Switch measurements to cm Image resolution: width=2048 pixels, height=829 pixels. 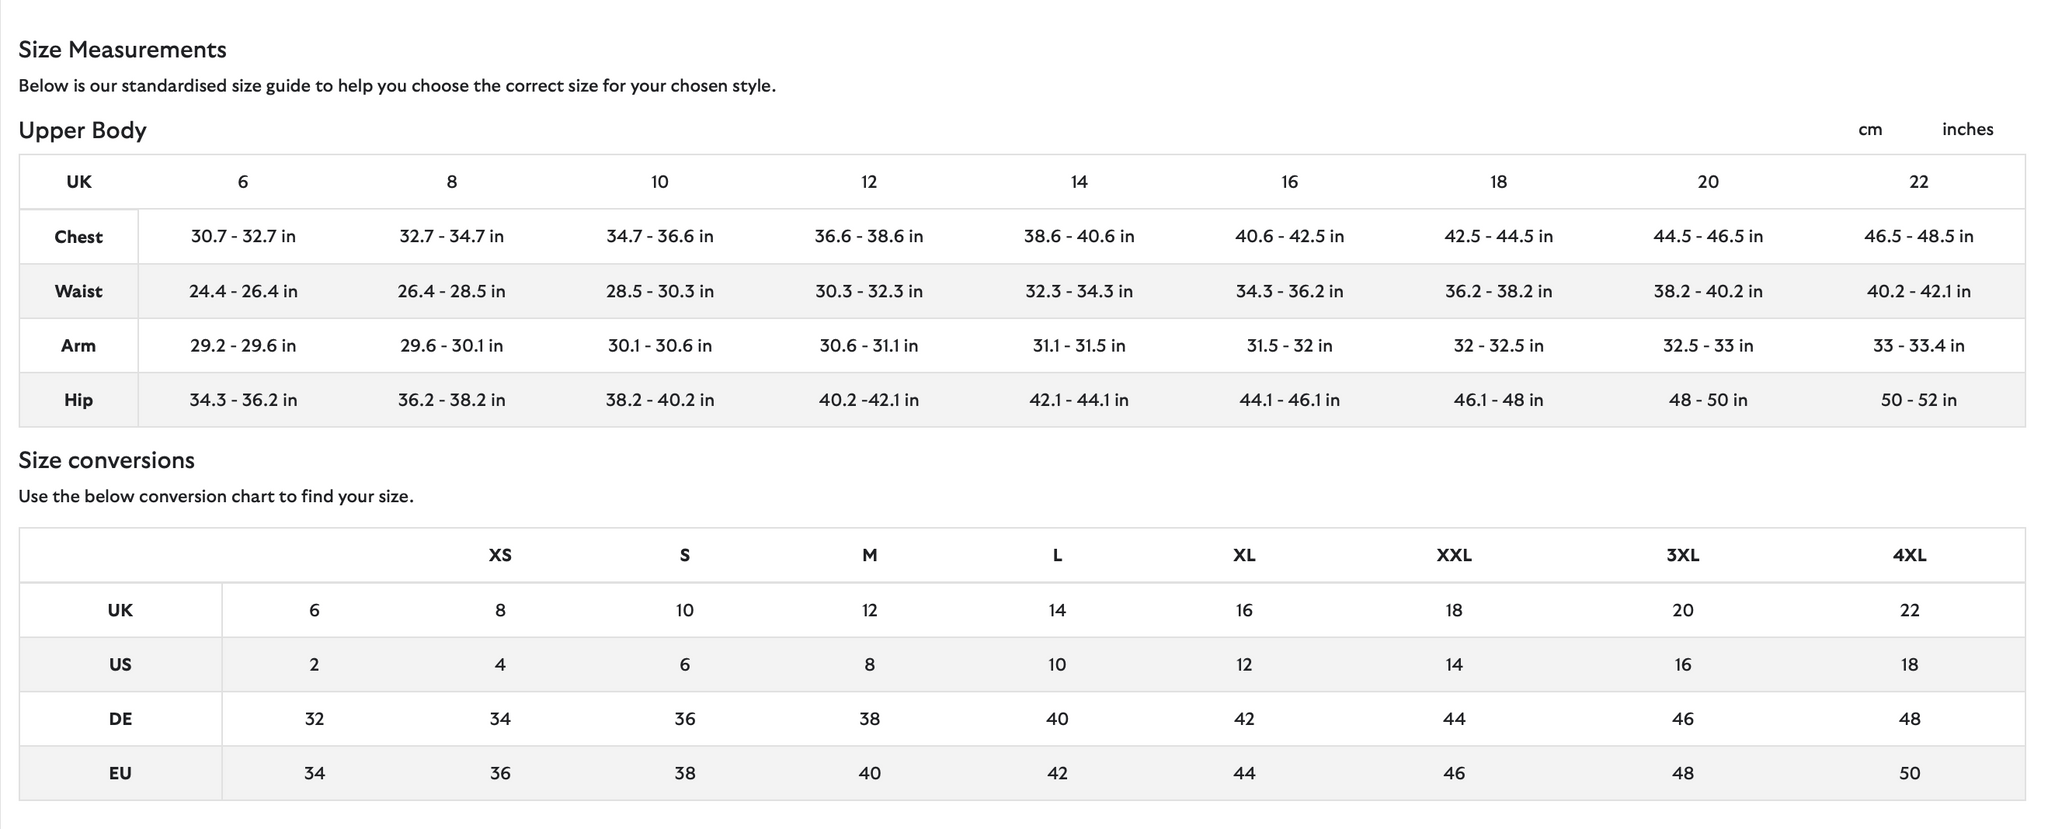(x=1870, y=130)
